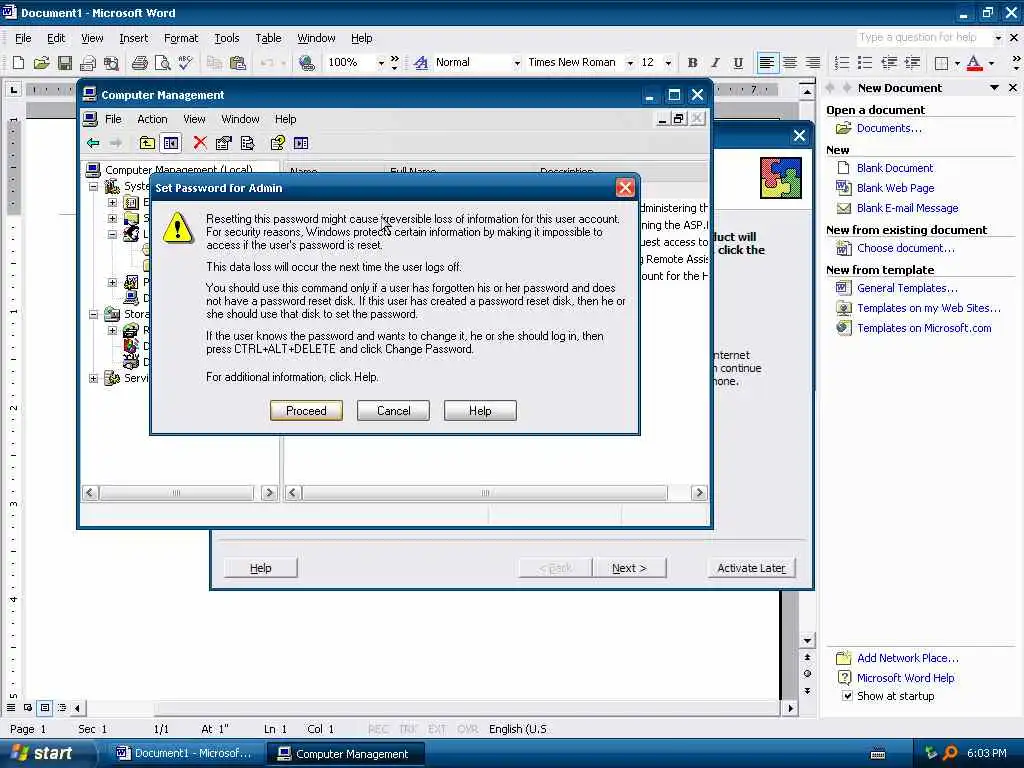This screenshot has height=768, width=1024.
Task: Open the Normal style dropdown
Action: point(517,63)
